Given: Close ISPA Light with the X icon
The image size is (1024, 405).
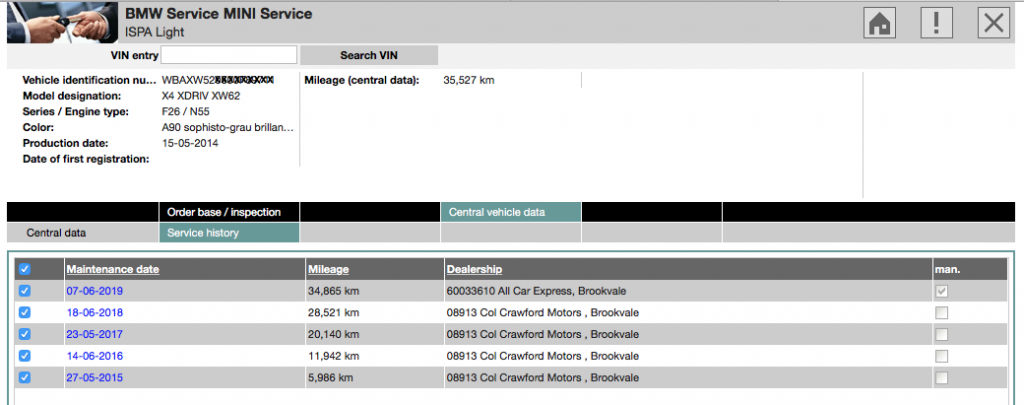Looking at the screenshot, I should point(994,24).
